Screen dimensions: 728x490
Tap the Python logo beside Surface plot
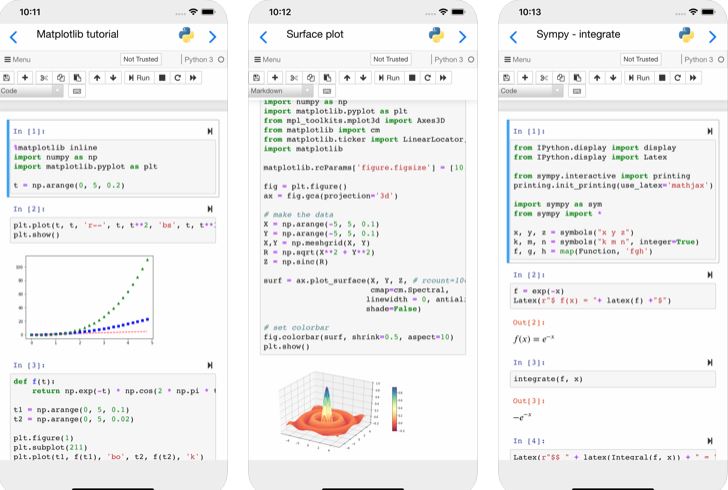tap(436, 35)
